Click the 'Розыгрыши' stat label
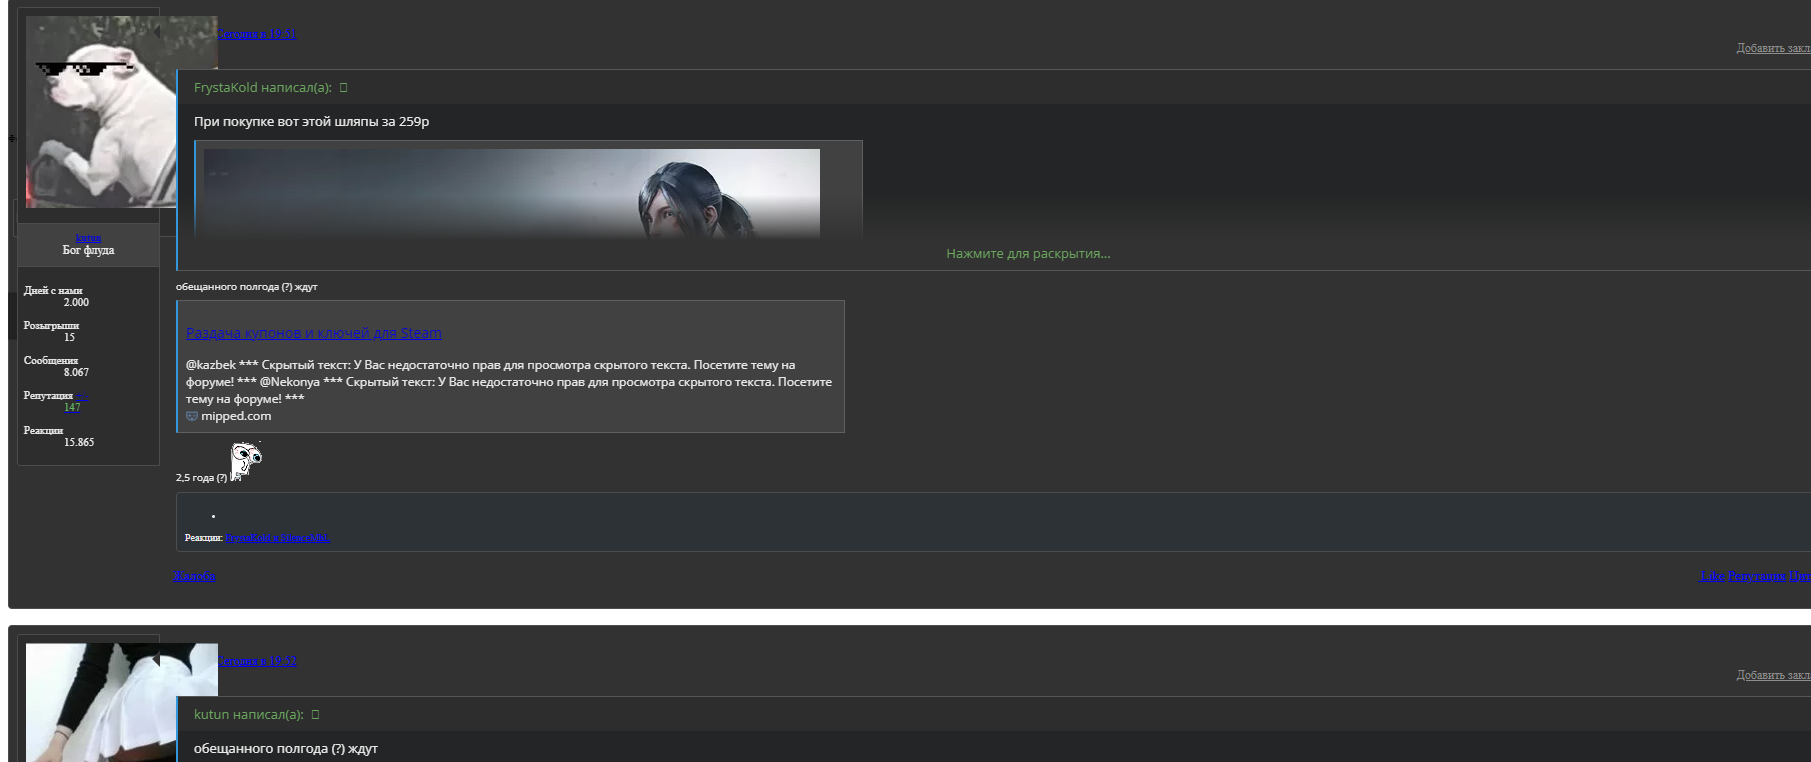The width and height of the screenshot is (1811, 762). tap(51, 326)
